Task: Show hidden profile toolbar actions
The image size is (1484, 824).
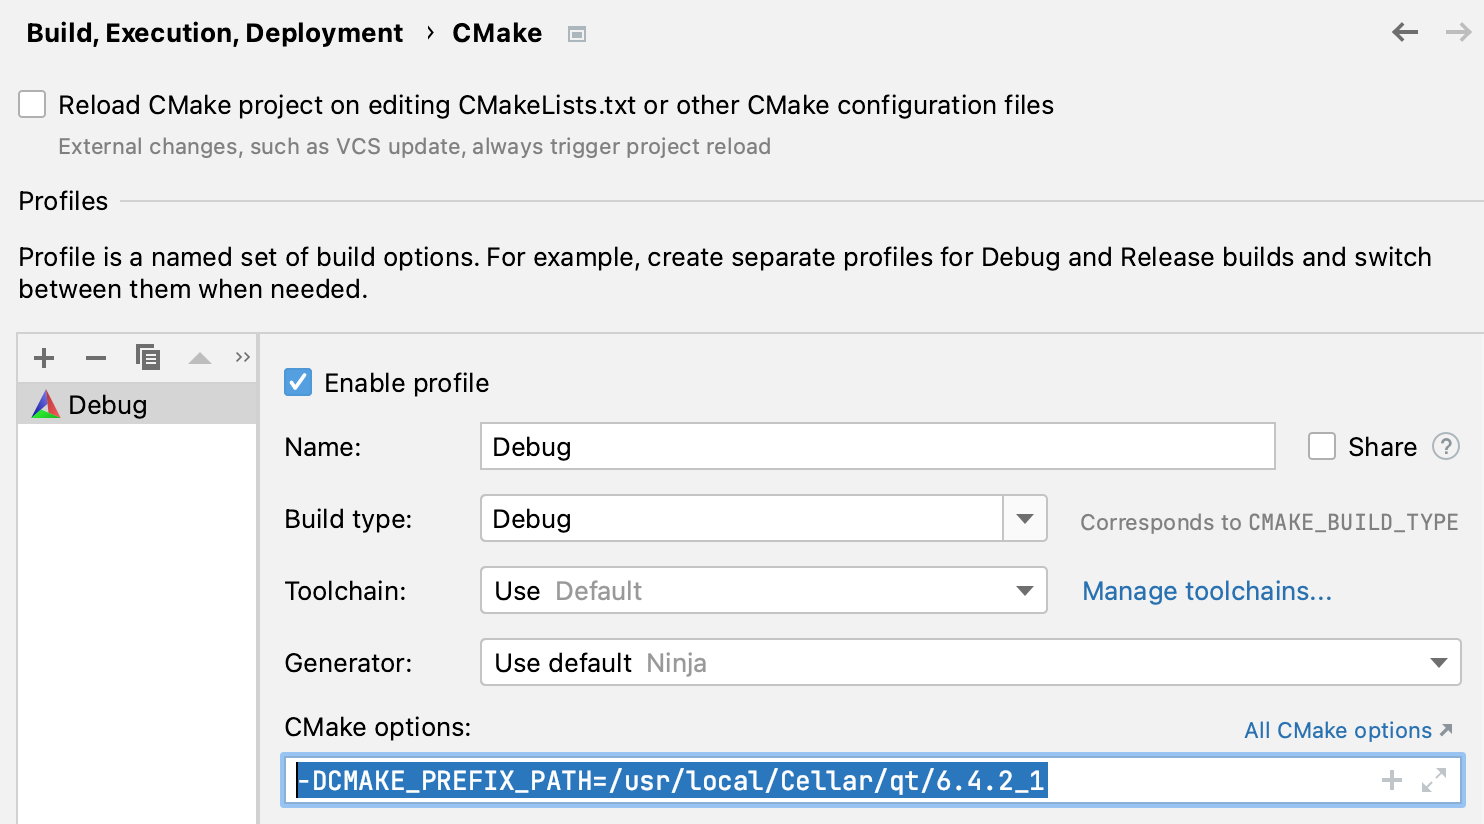Action: tap(242, 358)
